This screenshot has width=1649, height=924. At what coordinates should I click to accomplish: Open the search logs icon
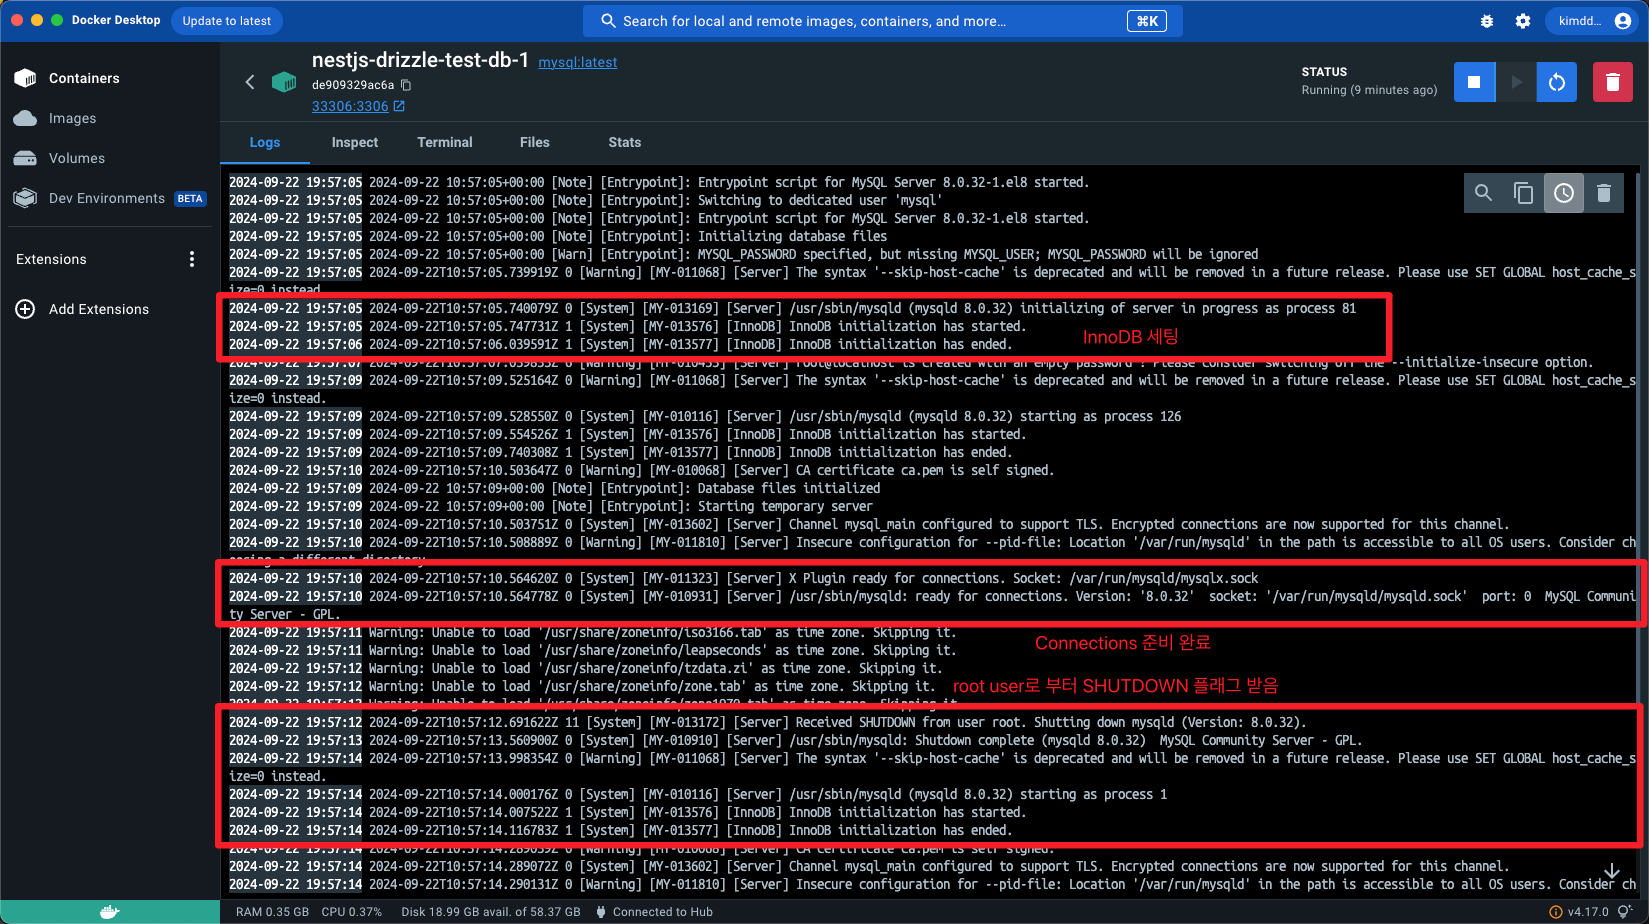tap(1483, 192)
